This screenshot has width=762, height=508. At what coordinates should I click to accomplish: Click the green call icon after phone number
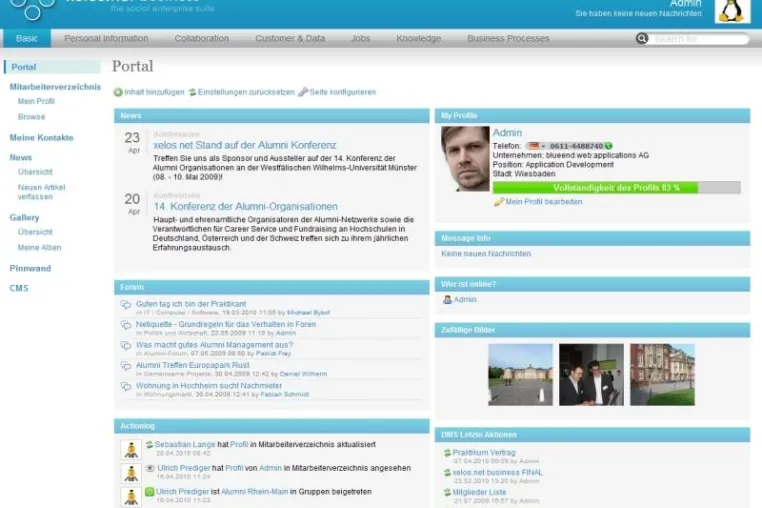pyautogui.click(x=609, y=146)
